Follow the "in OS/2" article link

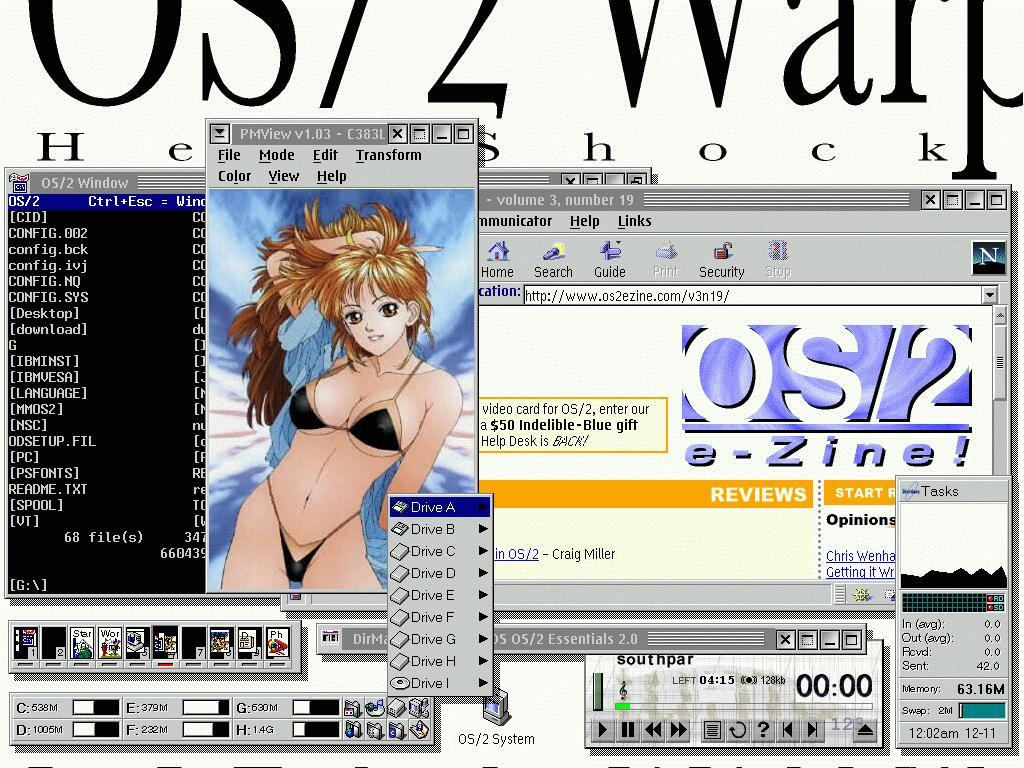(516, 554)
